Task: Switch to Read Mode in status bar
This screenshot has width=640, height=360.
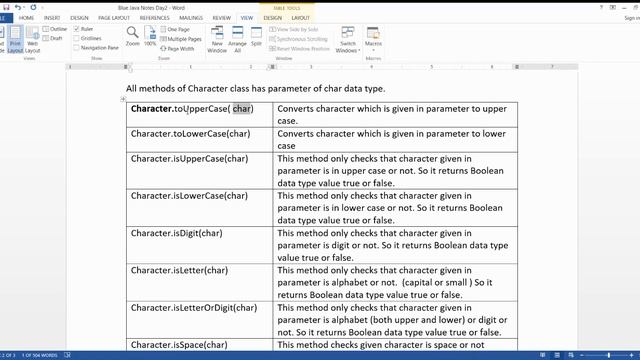Action: point(543,355)
